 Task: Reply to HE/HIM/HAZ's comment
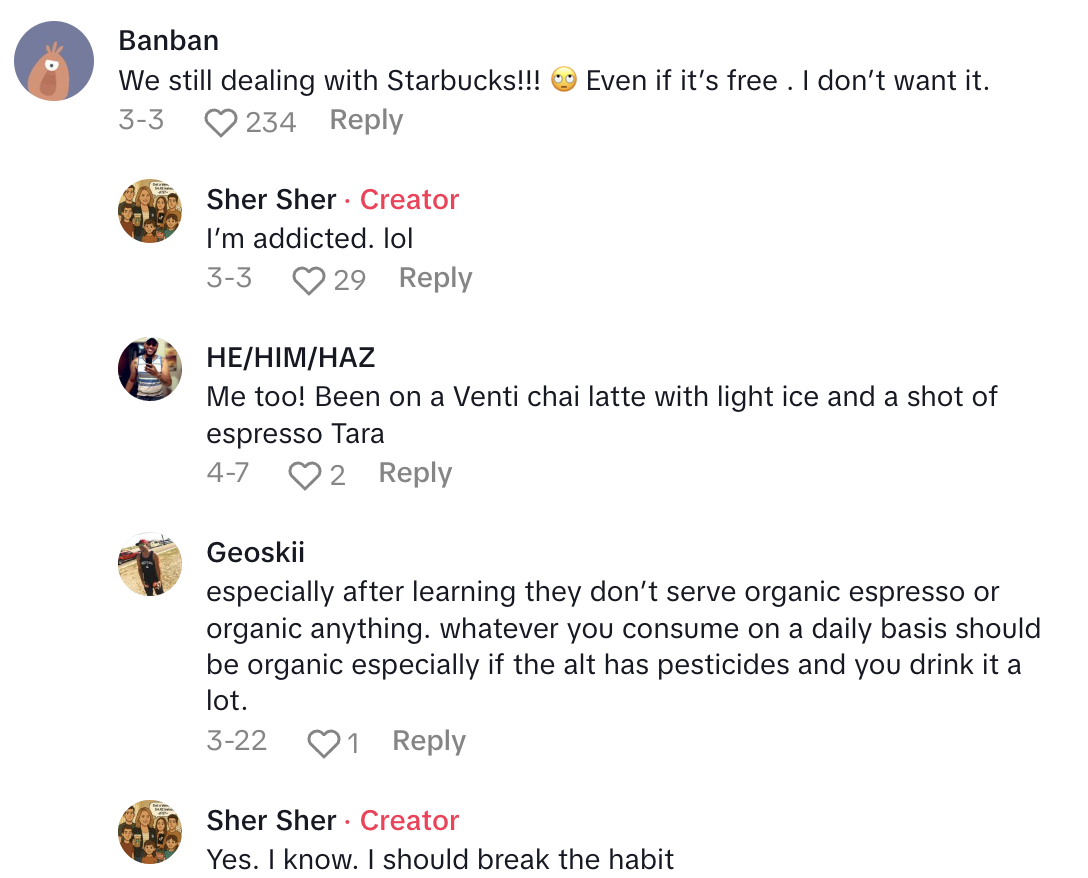(415, 473)
